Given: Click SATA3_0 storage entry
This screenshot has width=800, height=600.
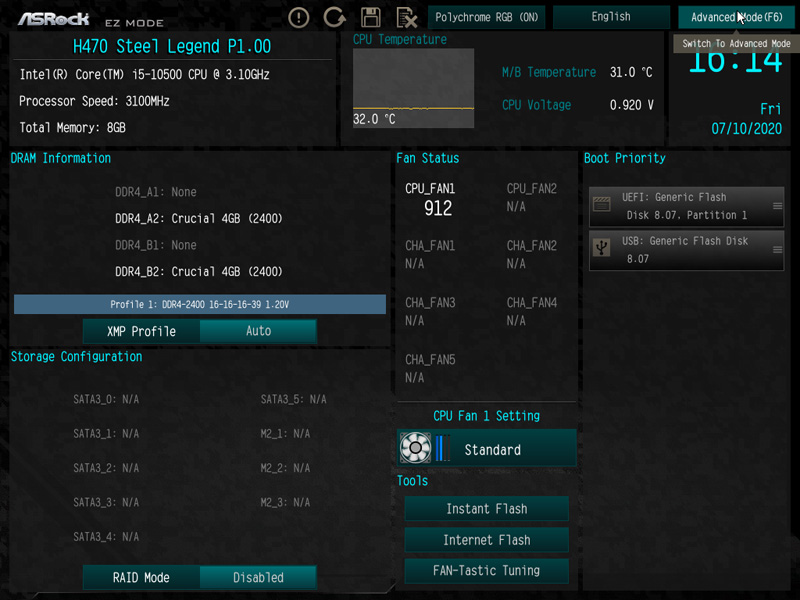Looking at the screenshot, I should [x=106, y=399].
